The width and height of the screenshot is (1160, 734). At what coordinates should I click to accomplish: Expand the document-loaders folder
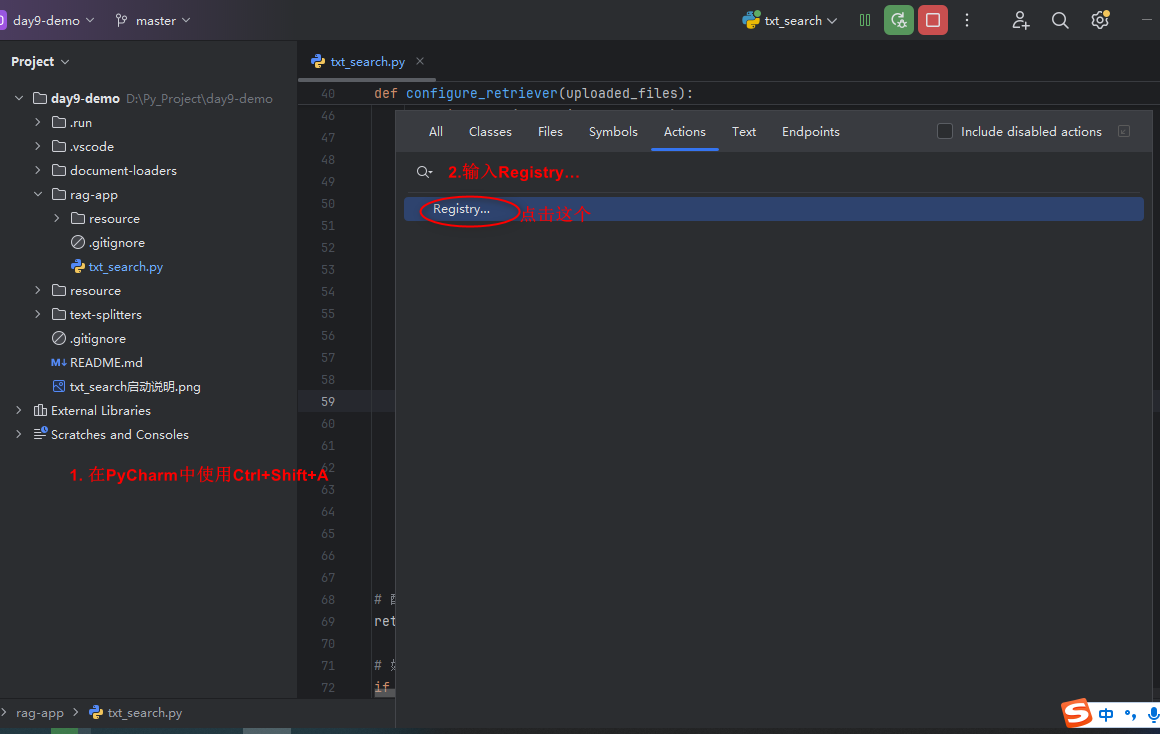click(38, 170)
